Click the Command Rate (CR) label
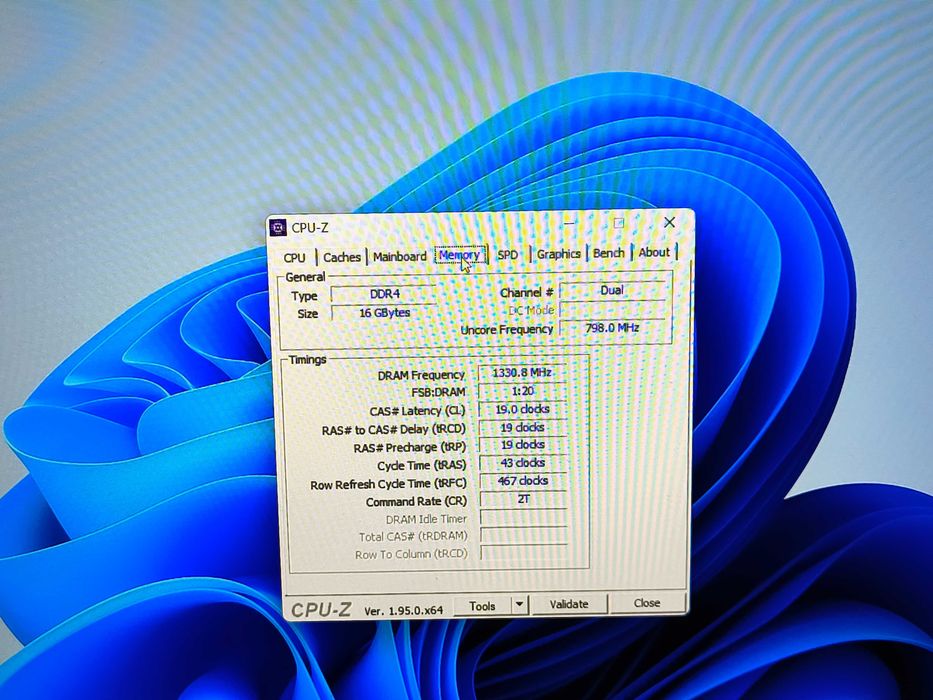 click(417, 502)
